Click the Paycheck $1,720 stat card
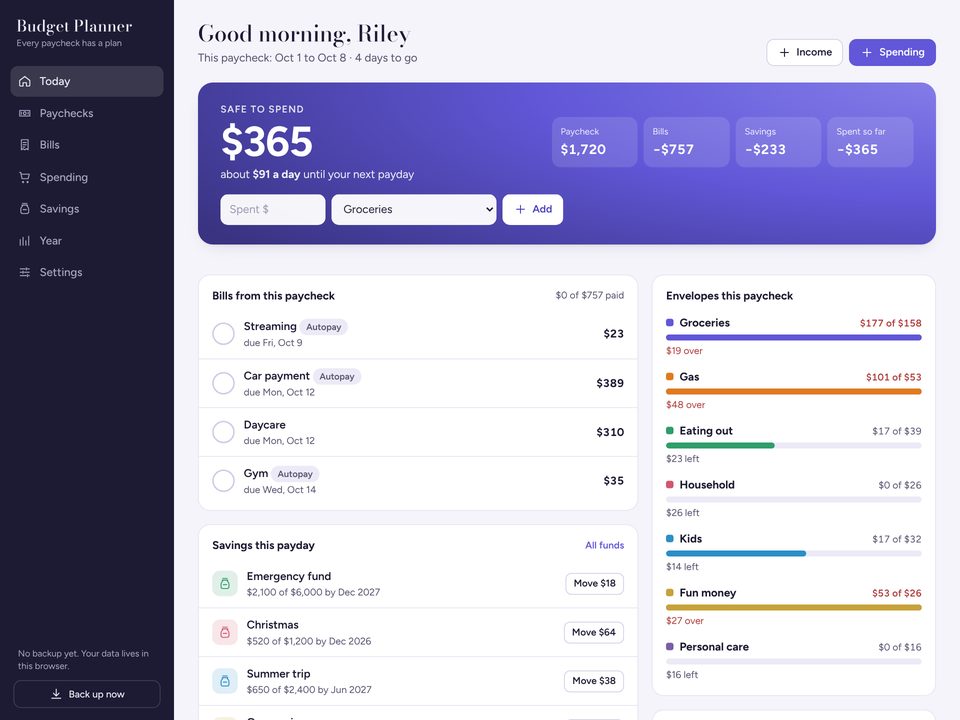 pos(594,142)
